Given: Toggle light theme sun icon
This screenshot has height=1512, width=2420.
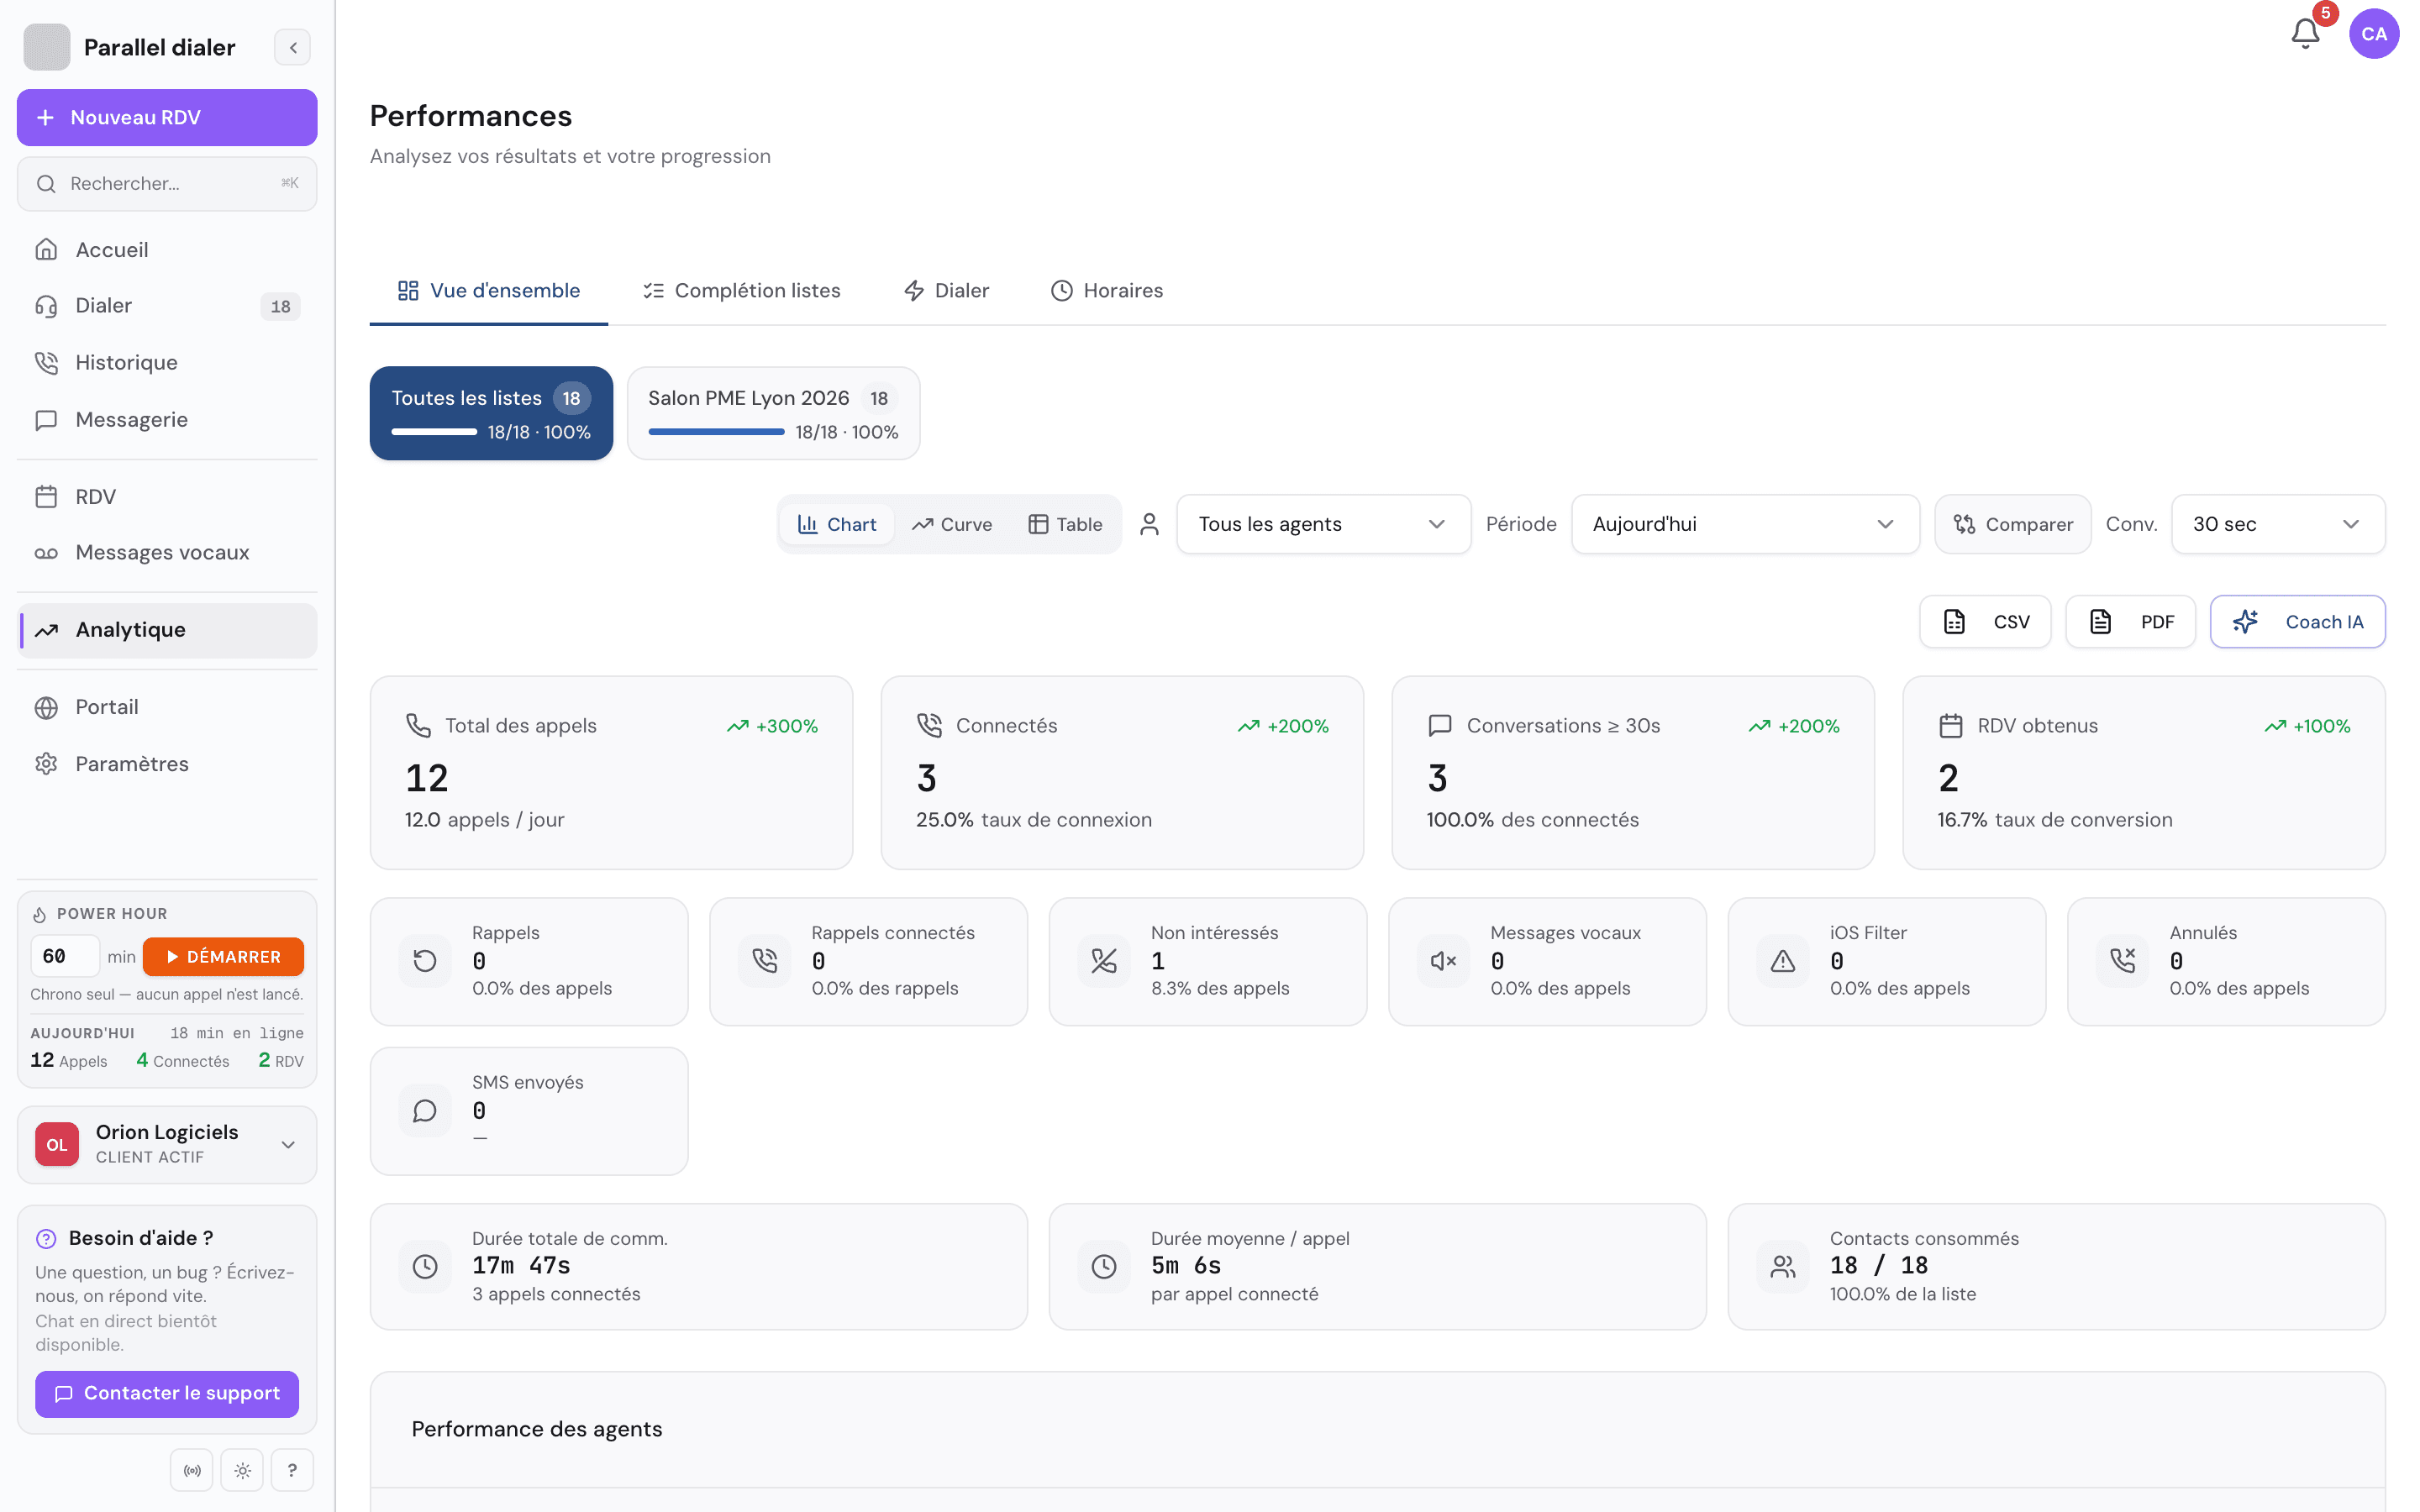Looking at the screenshot, I should 242,1470.
